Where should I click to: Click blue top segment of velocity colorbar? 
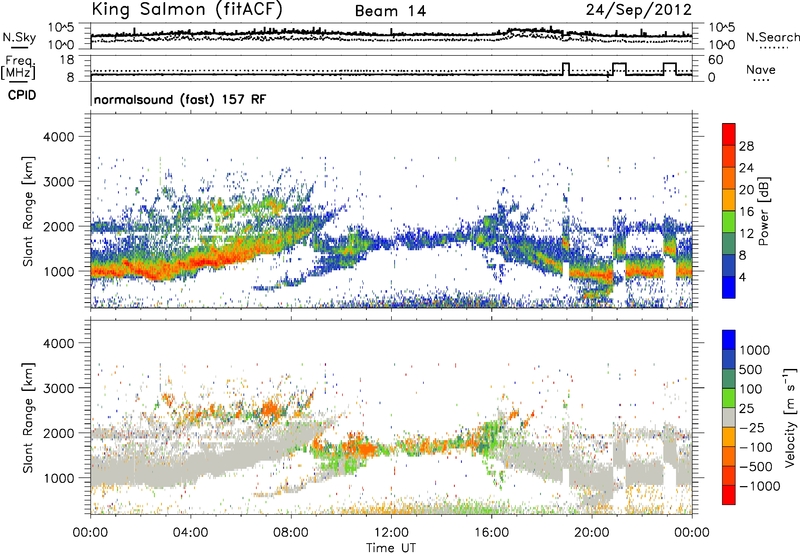[729, 340]
